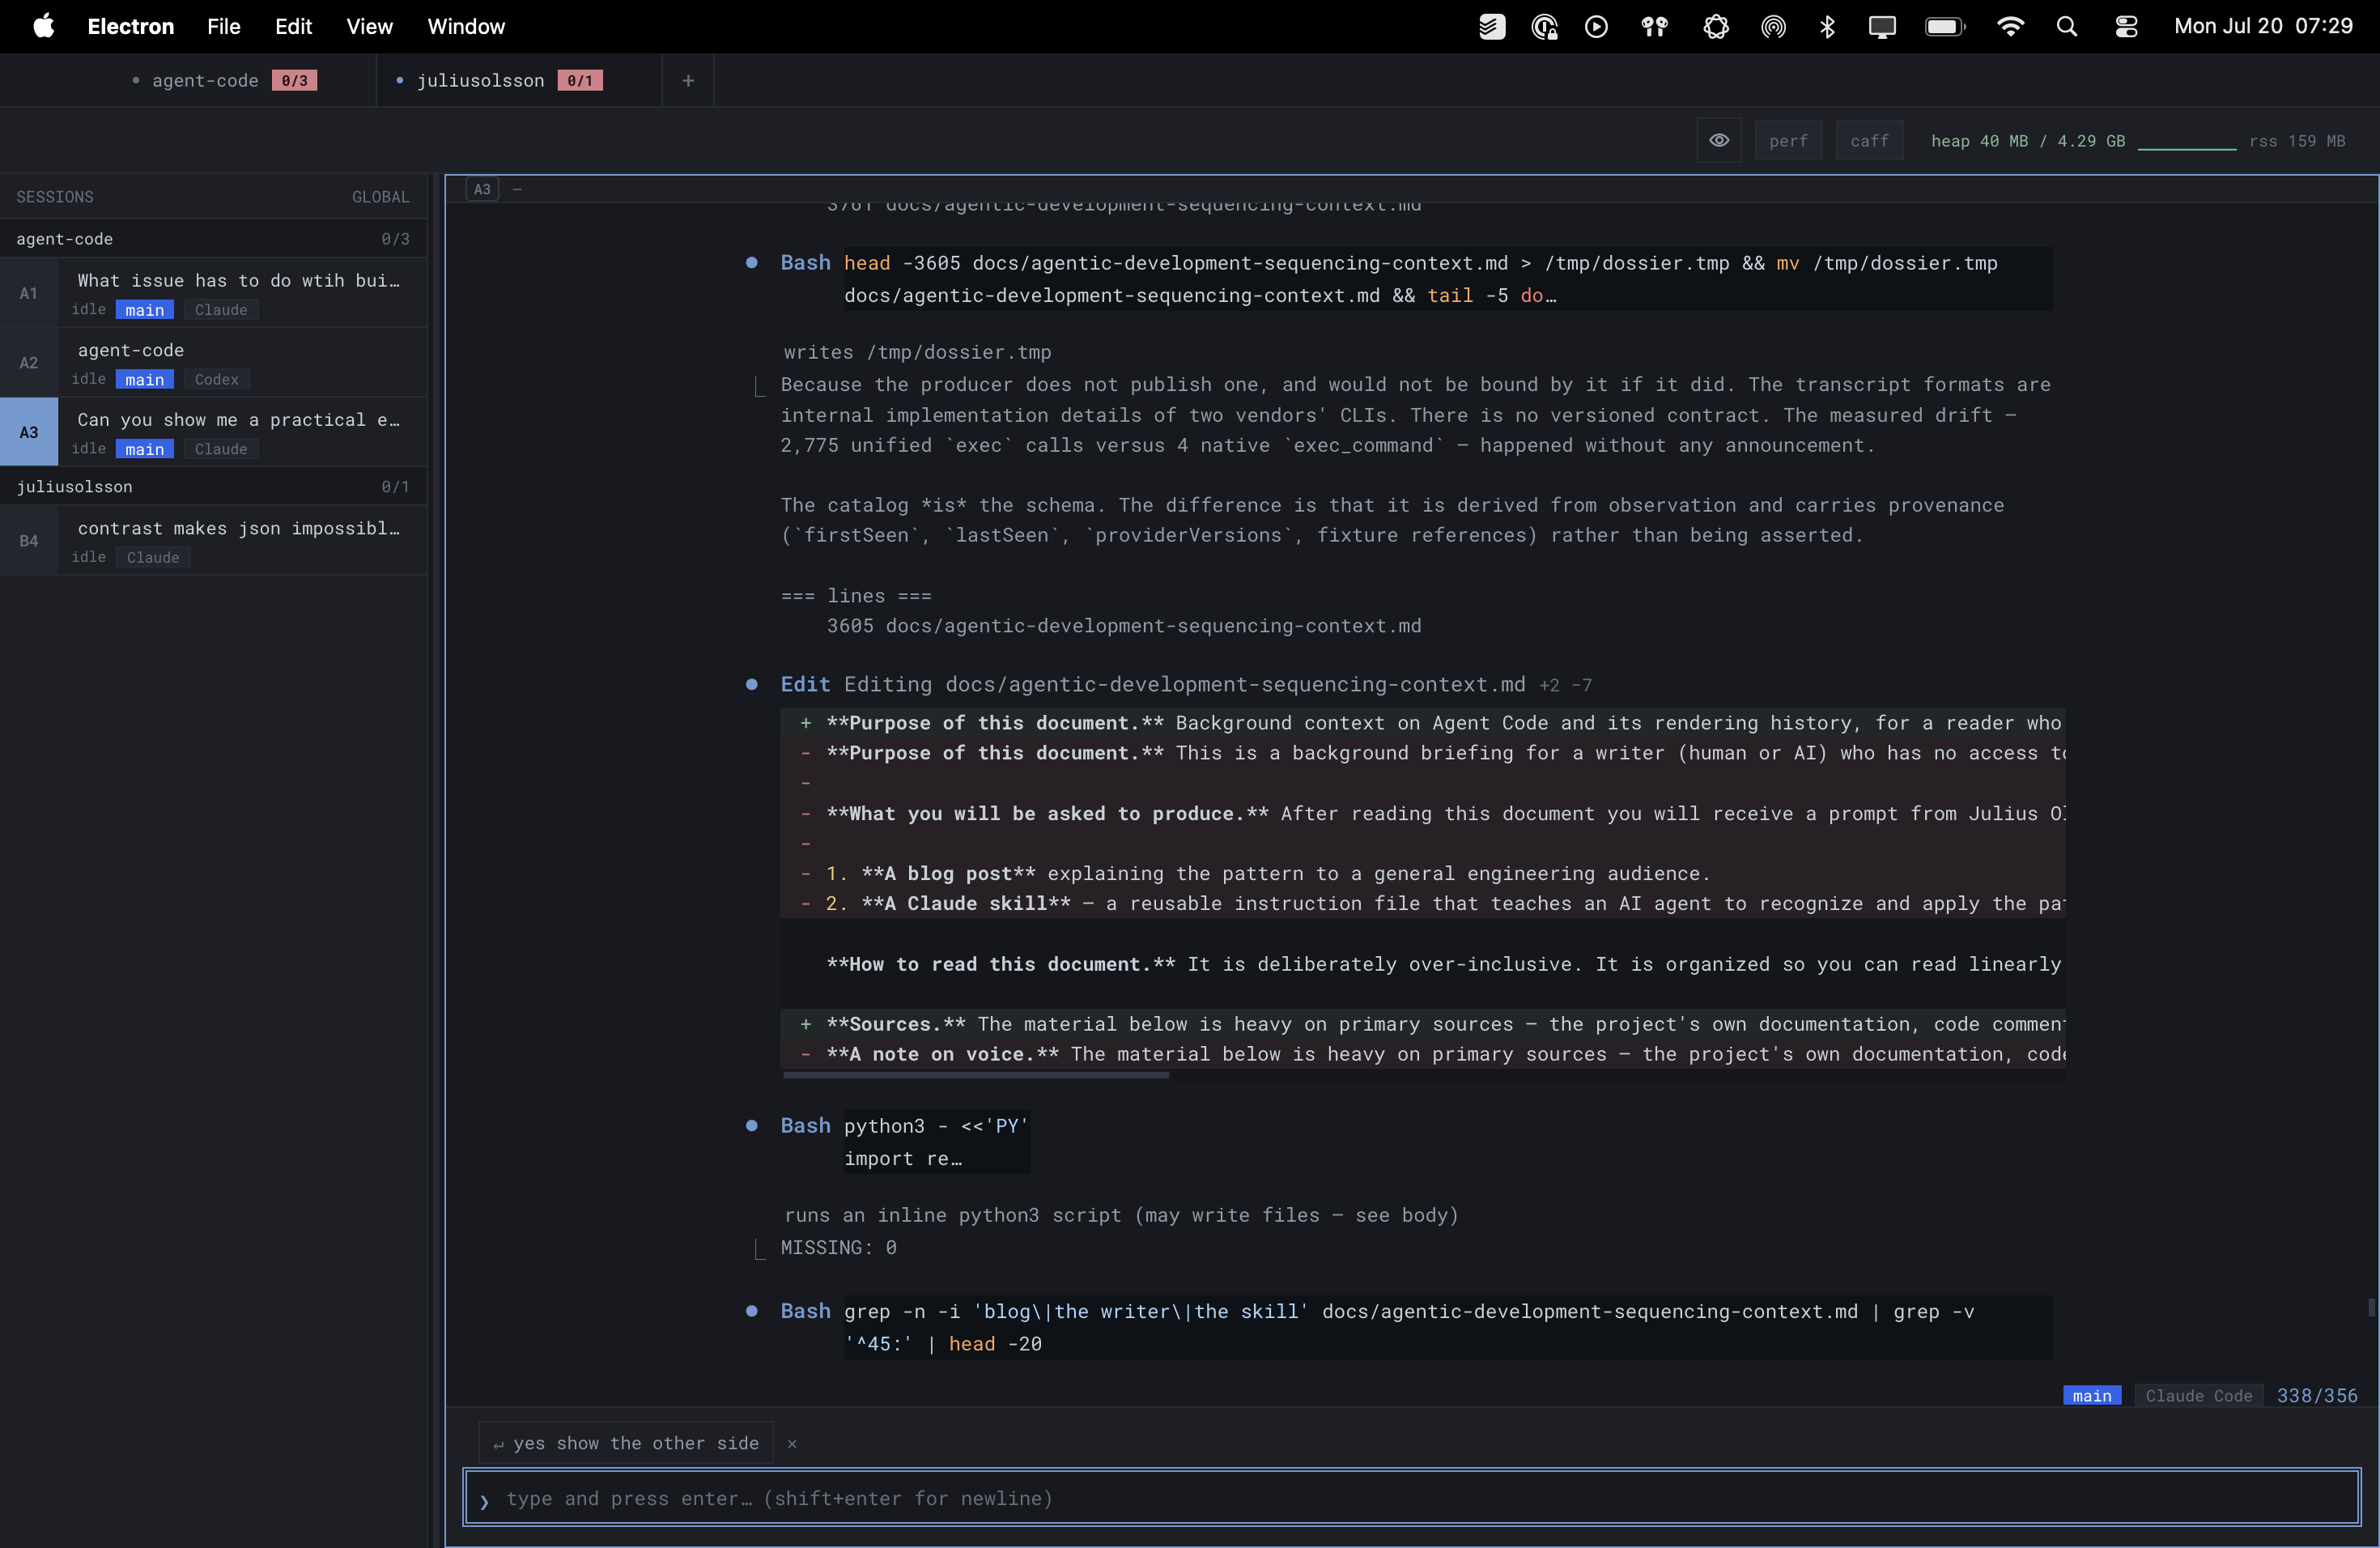
Task: Open battery status menu
Action: pyautogui.click(x=1944, y=26)
